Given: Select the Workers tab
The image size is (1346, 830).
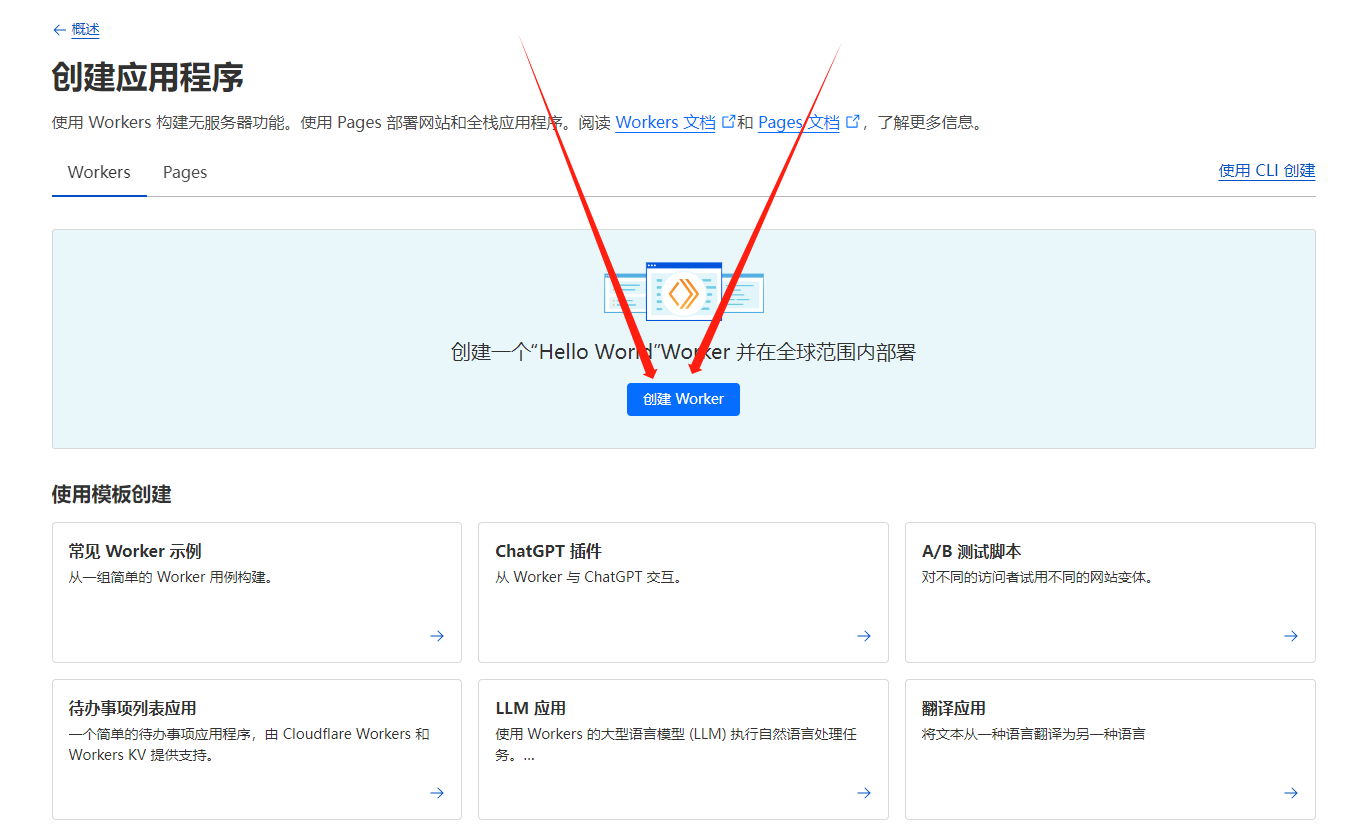Looking at the screenshot, I should click(99, 172).
